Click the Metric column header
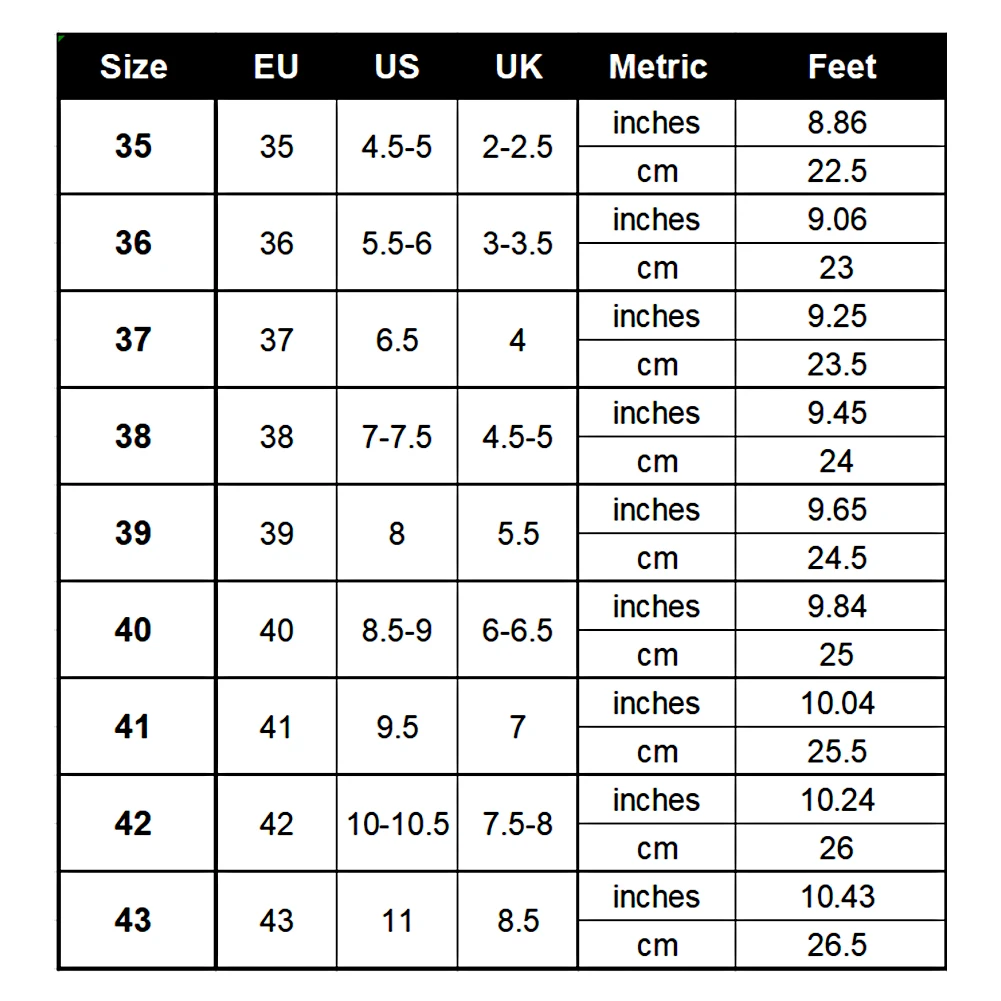 (657, 66)
